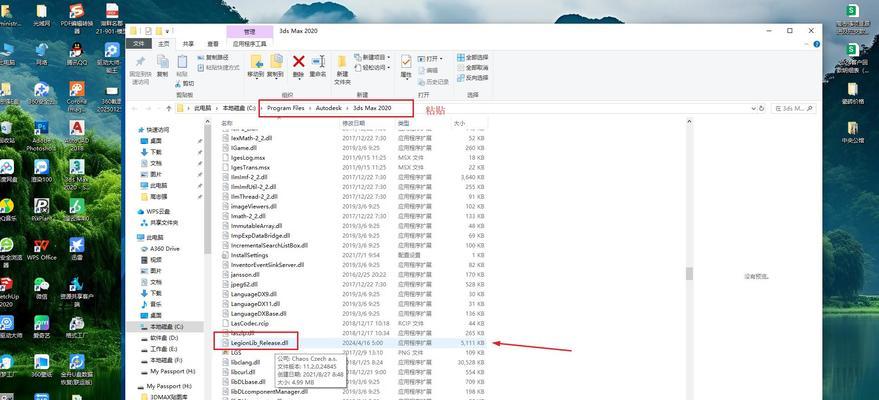This screenshot has height=400, width=879.
Task: Click the Paste clipboard icon
Action: 182,61
